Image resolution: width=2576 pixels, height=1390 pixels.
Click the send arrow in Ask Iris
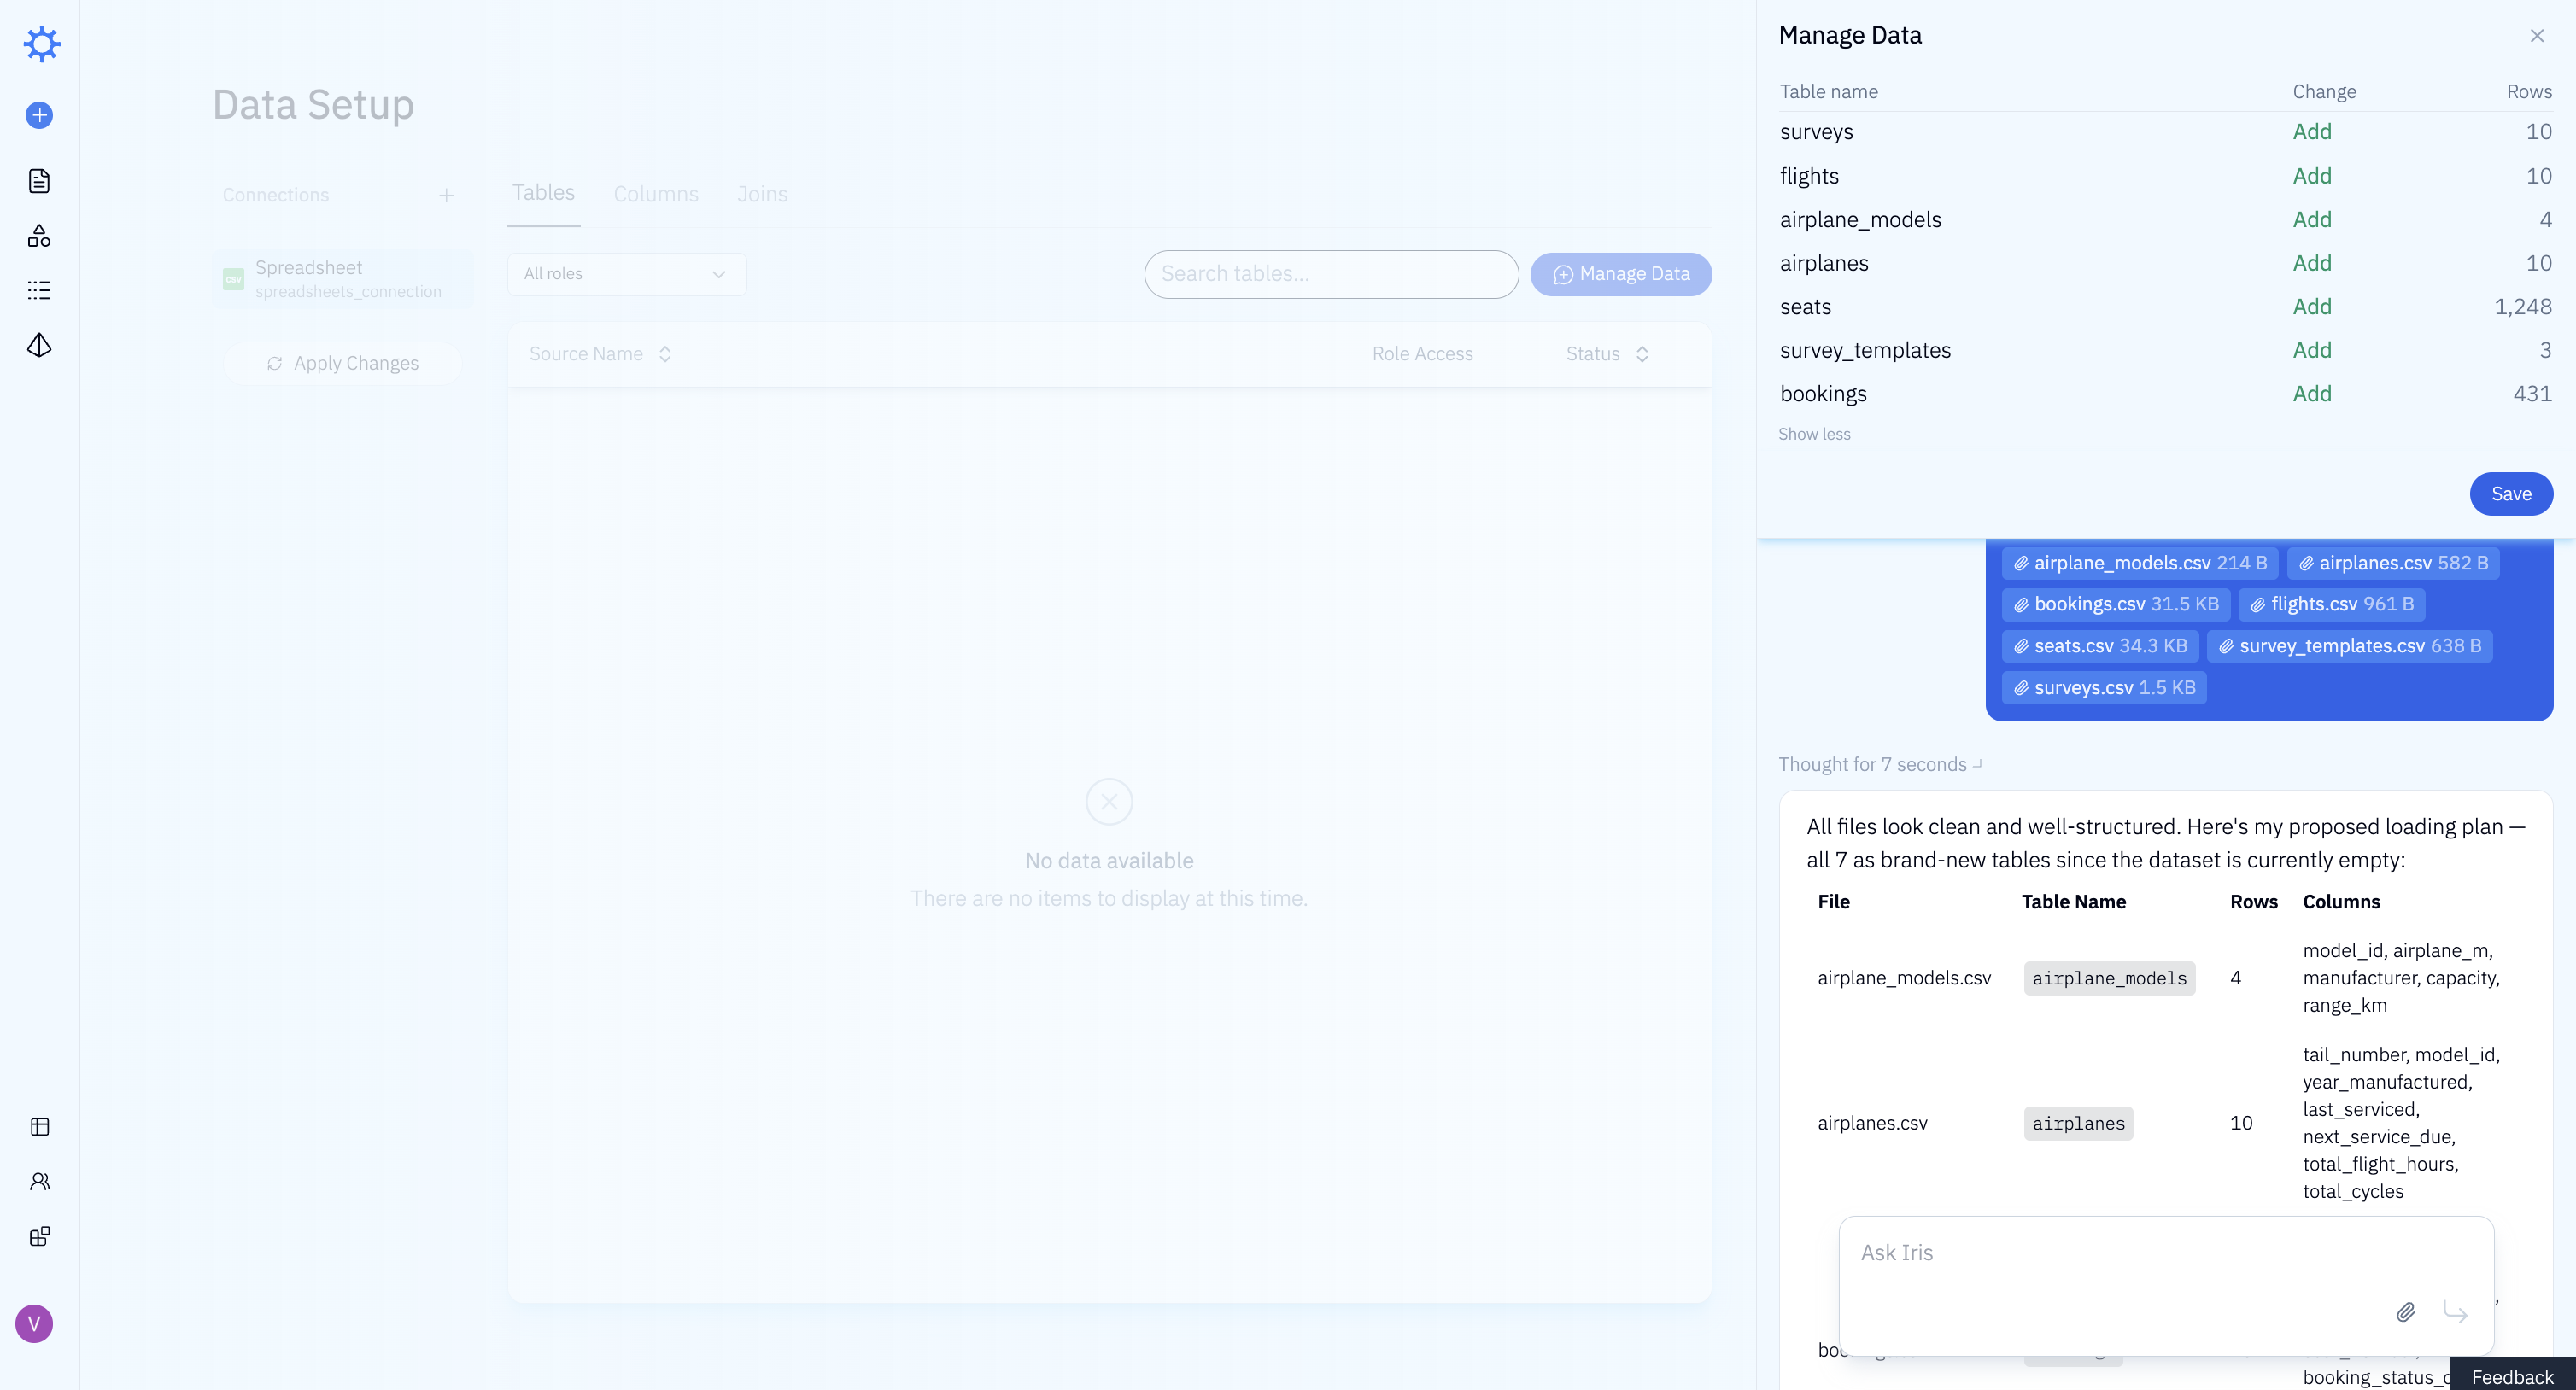[2455, 1312]
